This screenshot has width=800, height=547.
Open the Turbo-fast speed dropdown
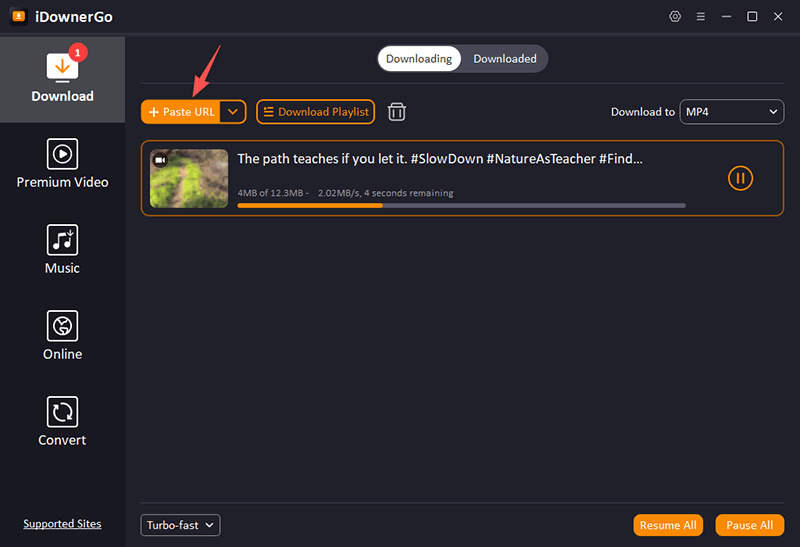180,525
